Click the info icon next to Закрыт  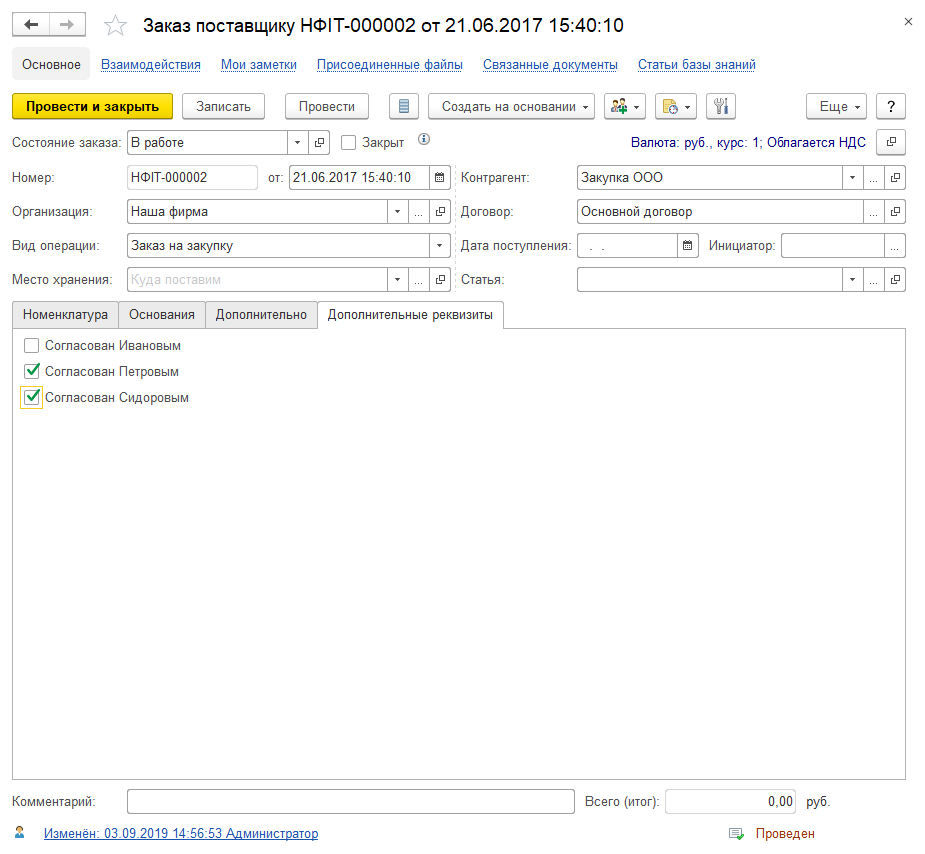423,141
